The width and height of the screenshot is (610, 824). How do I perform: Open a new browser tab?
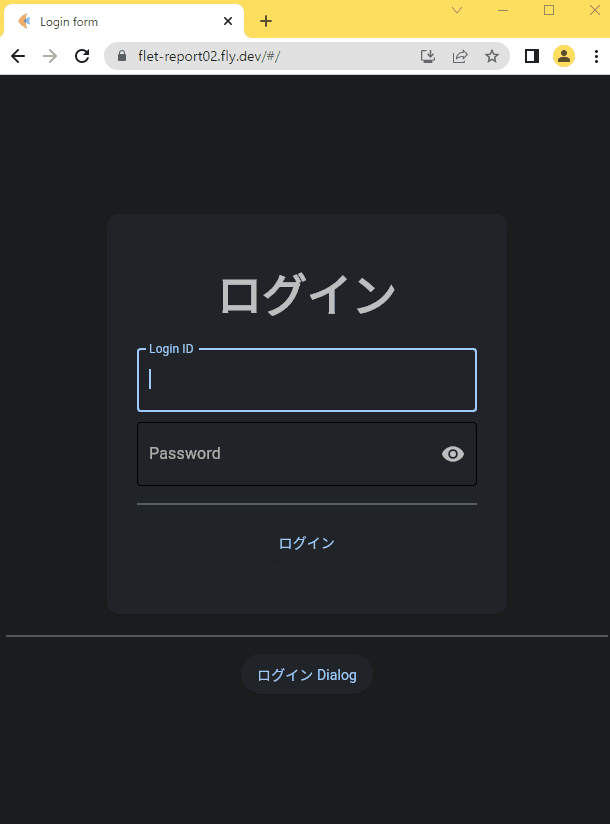[266, 20]
